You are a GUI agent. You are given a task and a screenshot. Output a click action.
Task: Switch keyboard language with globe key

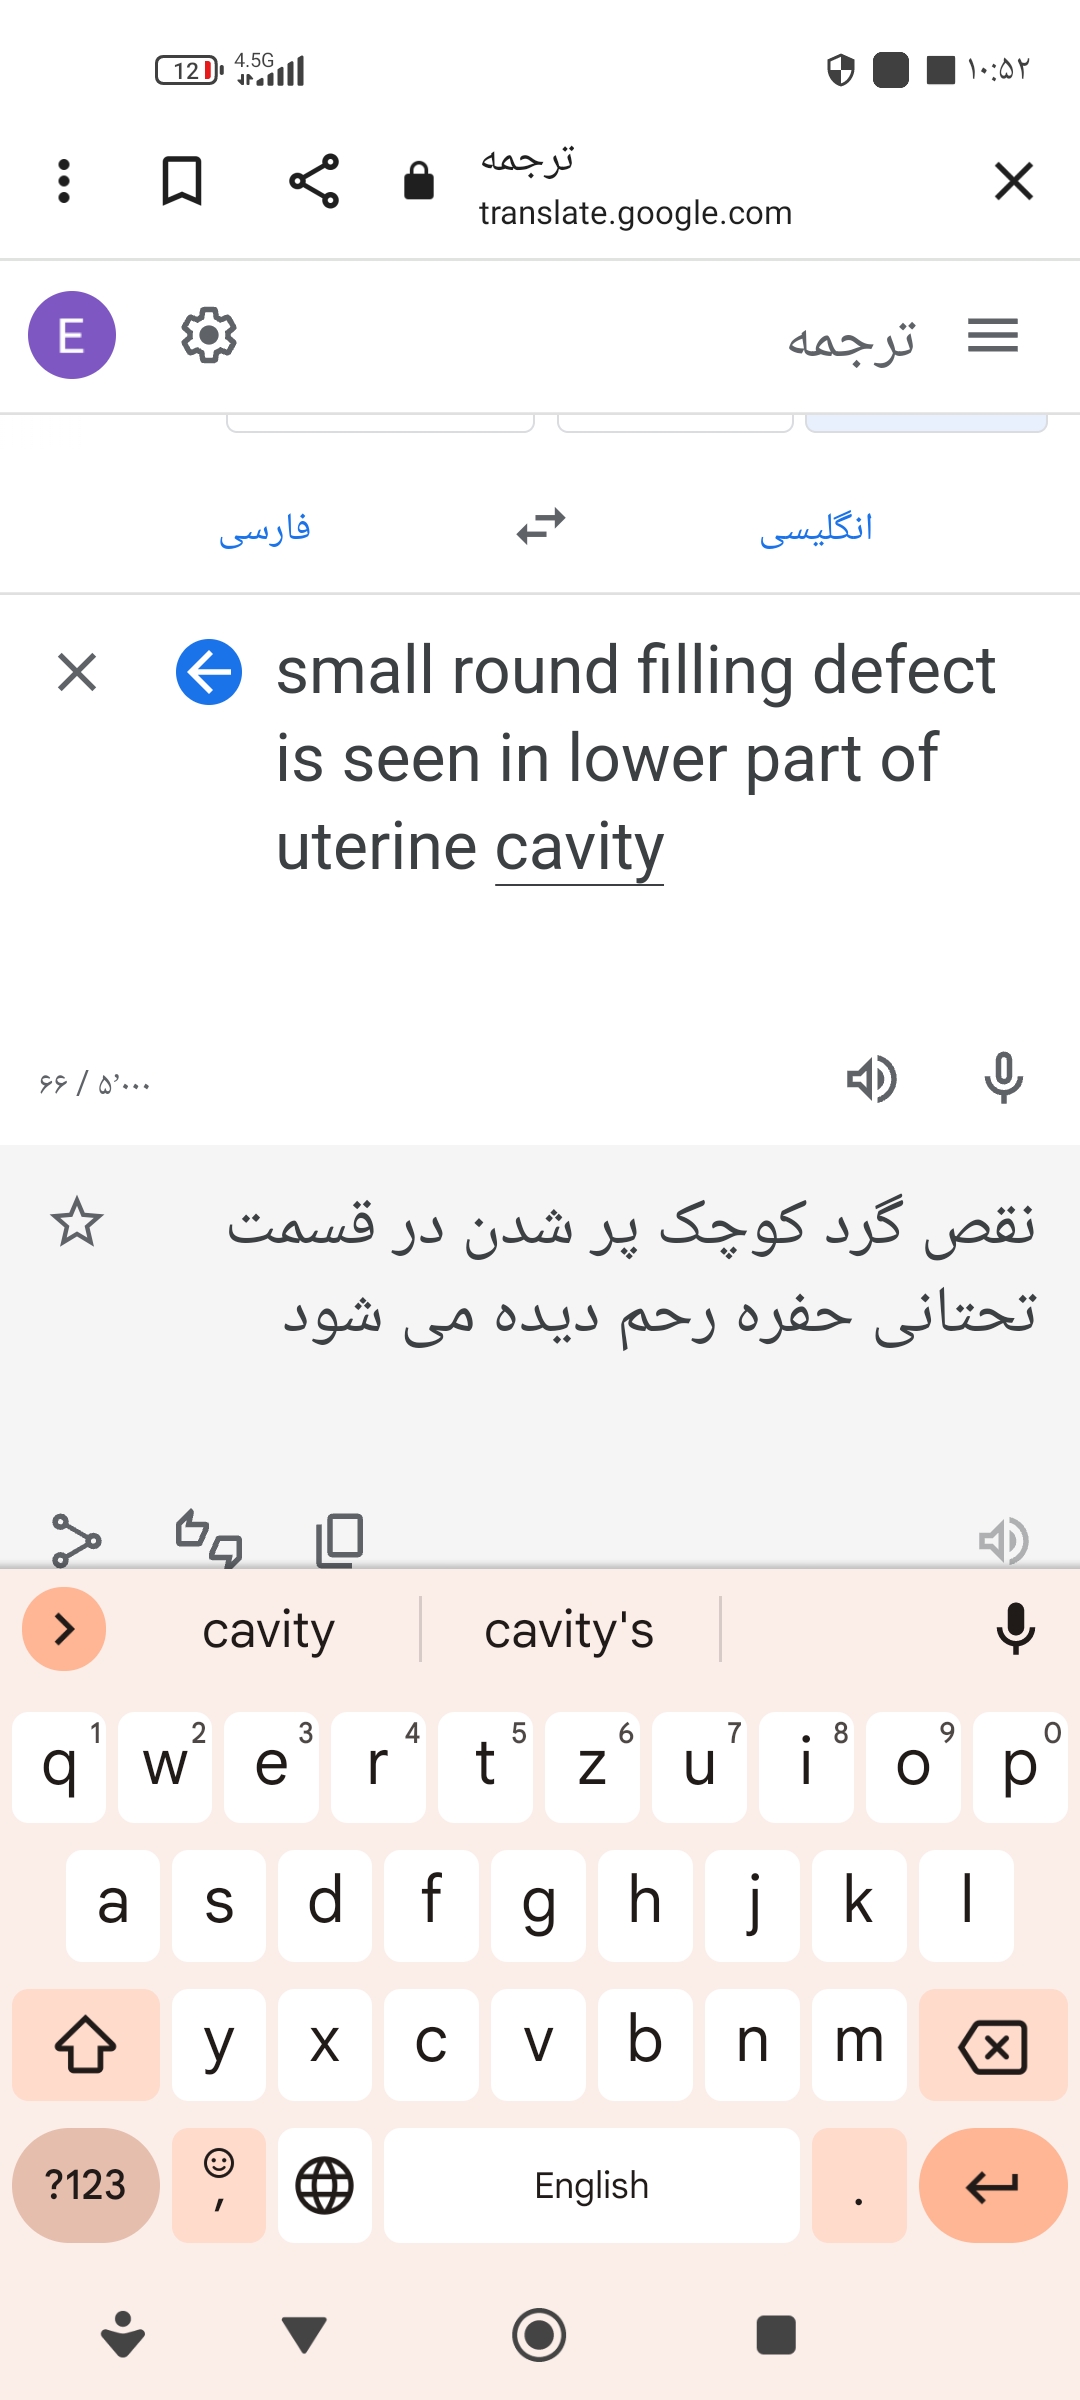pyautogui.click(x=325, y=2185)
